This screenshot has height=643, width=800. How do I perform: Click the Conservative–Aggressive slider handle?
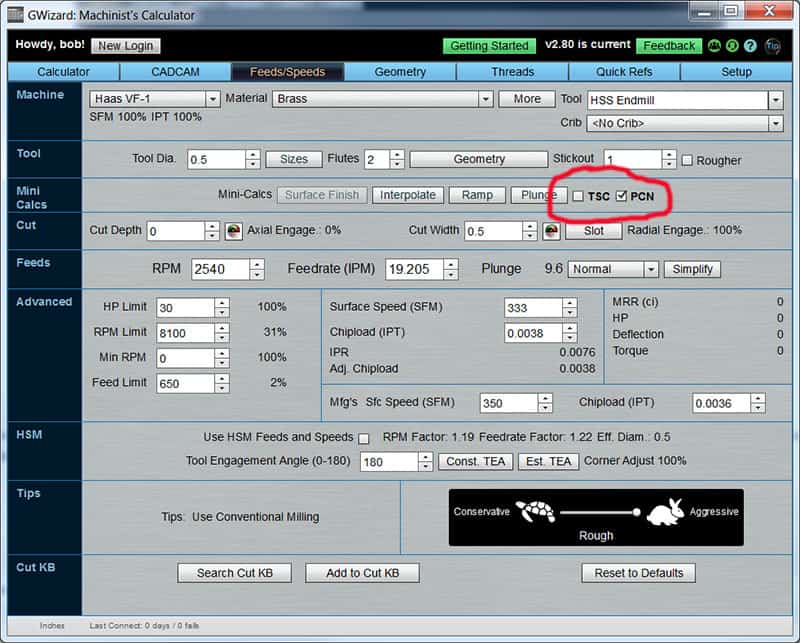pos(636,512)
